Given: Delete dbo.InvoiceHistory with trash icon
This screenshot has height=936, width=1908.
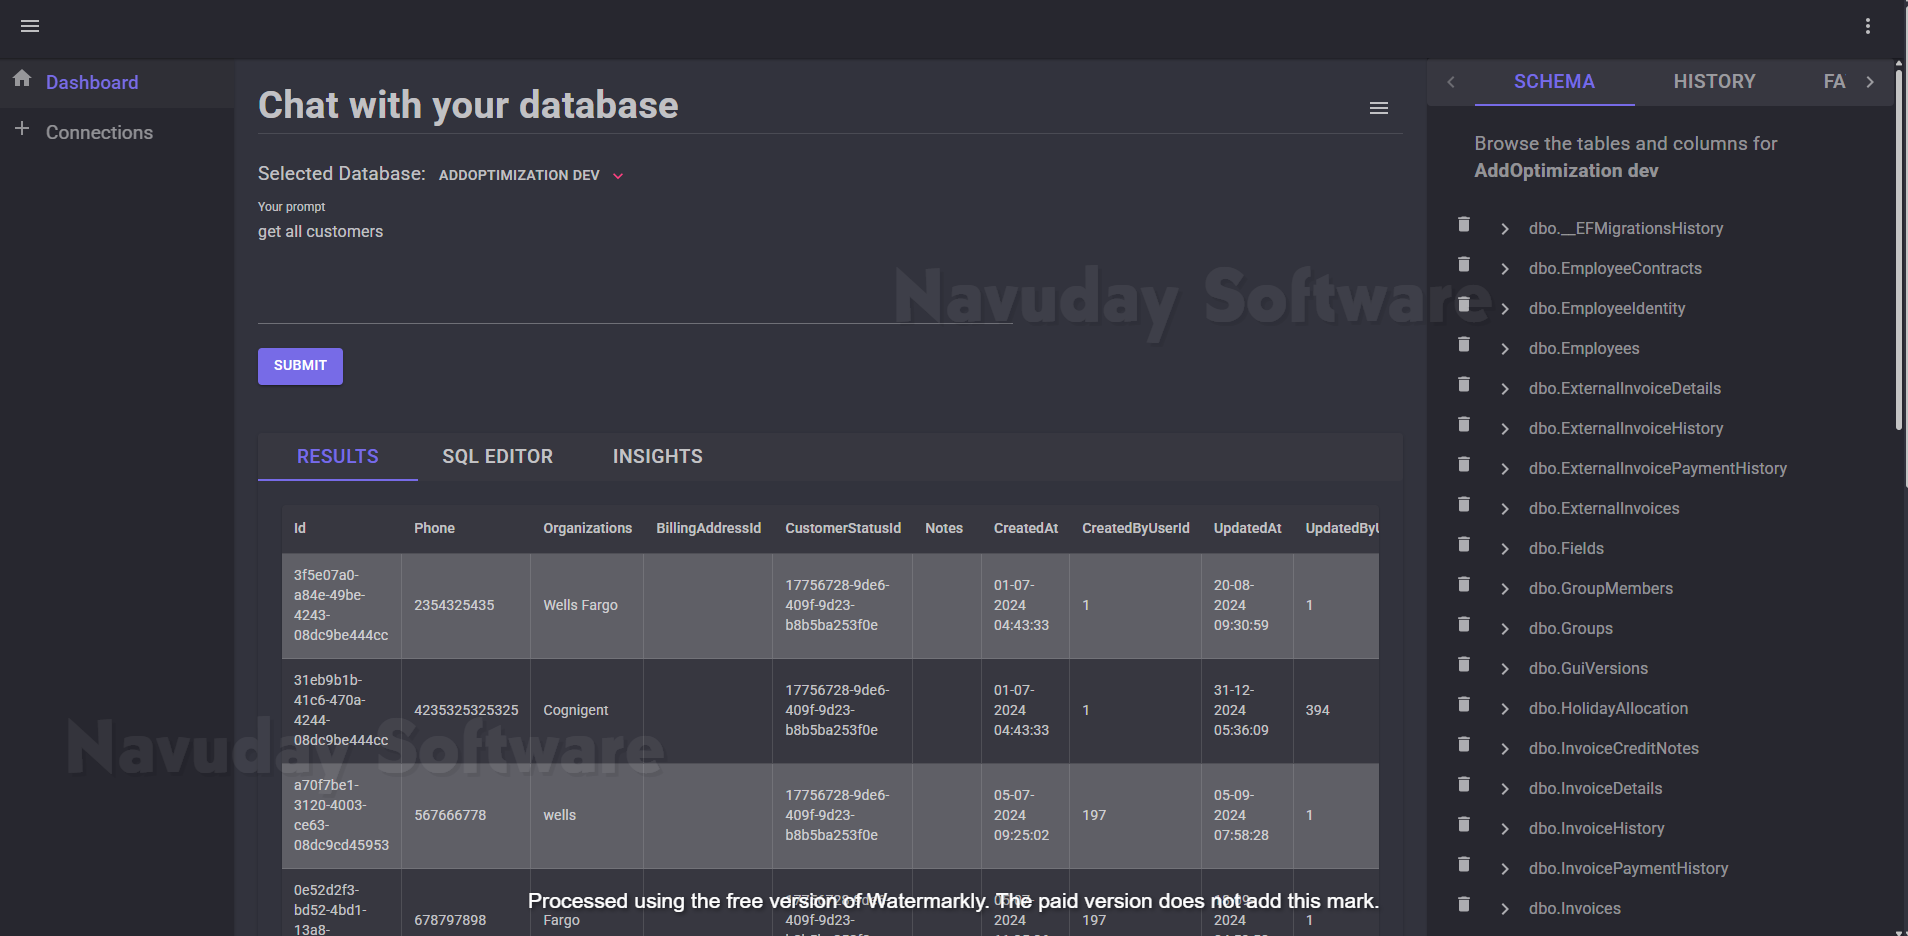Looking at the screenshot, I should click(1464, 824).
